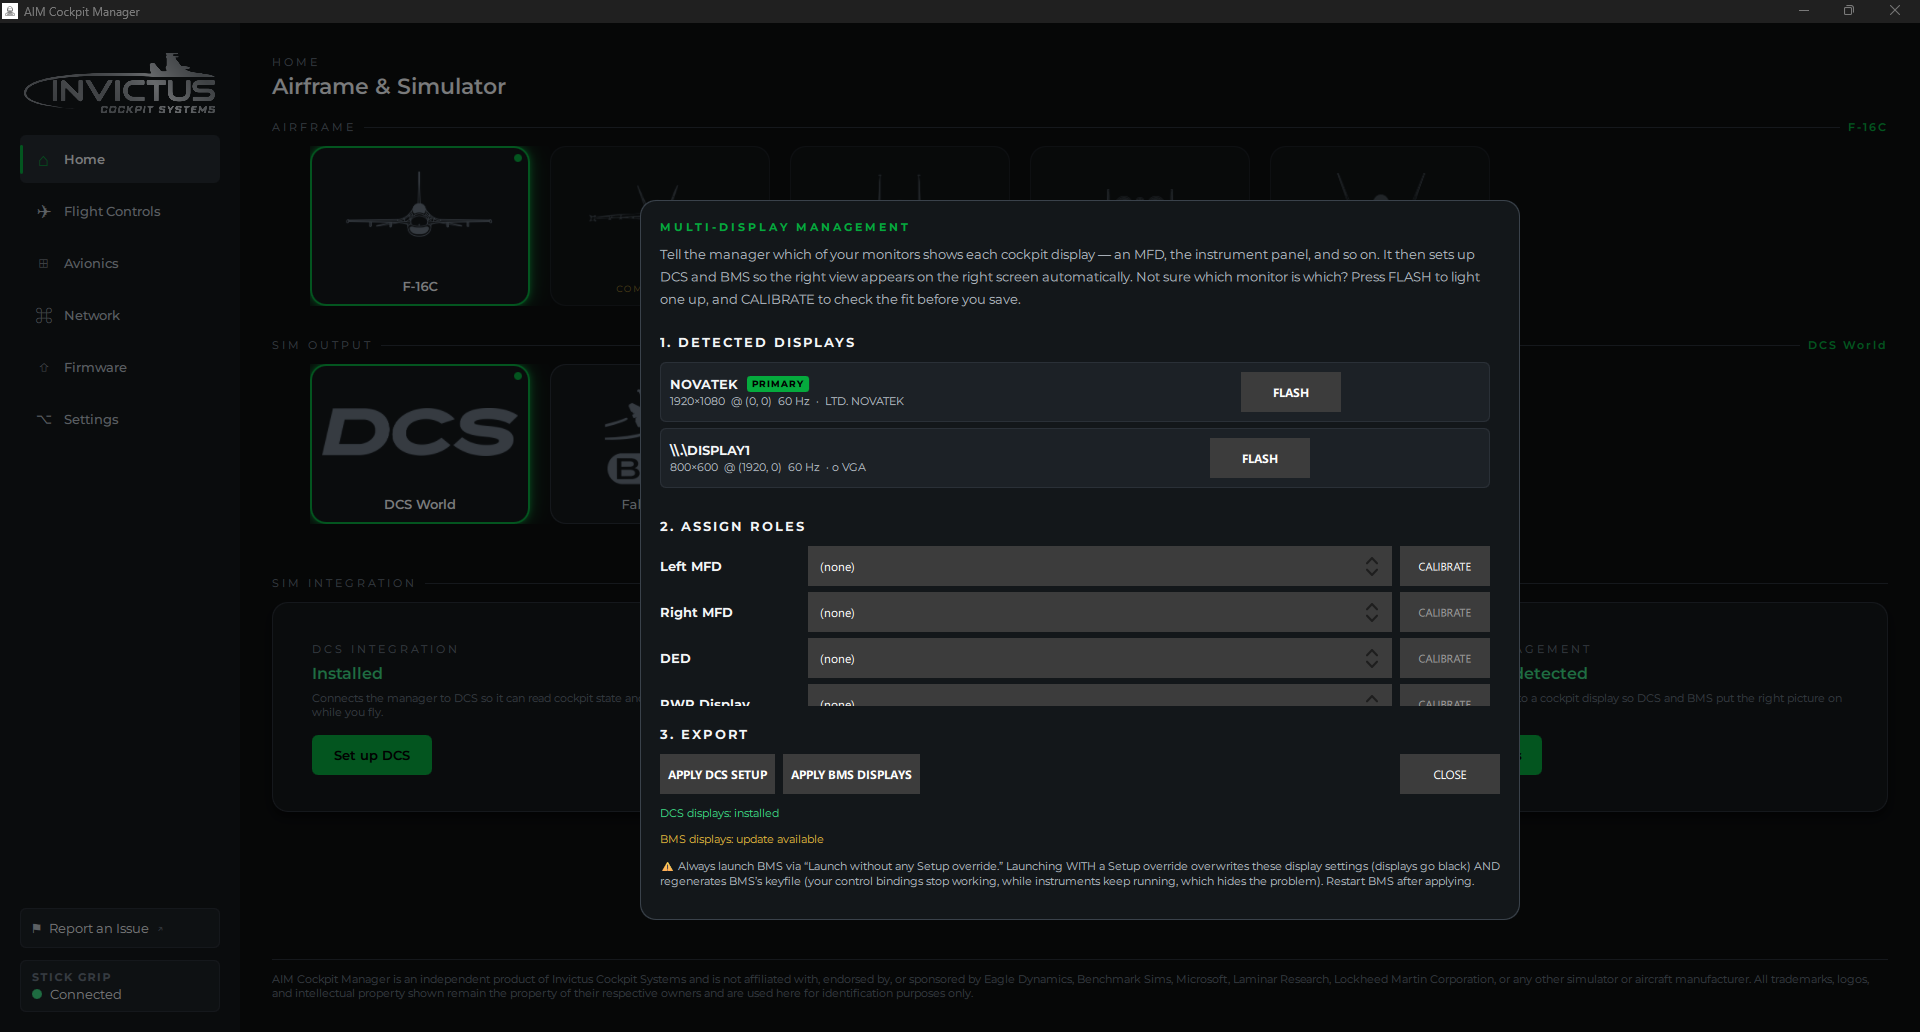Open the Settings page

[120, 419]
